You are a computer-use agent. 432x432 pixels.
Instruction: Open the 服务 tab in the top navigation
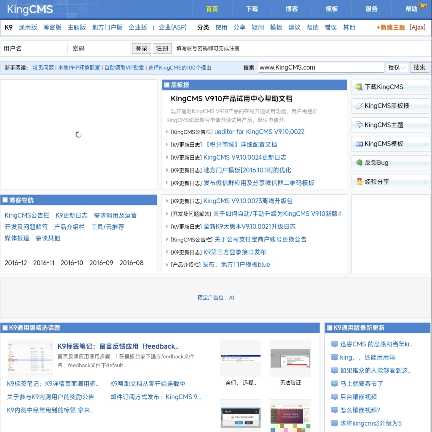coord(371,9)
